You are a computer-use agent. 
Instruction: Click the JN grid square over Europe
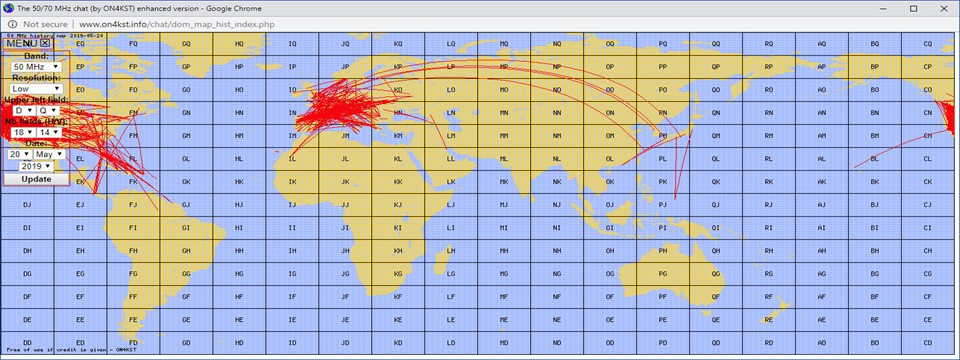tap(345, 113)
